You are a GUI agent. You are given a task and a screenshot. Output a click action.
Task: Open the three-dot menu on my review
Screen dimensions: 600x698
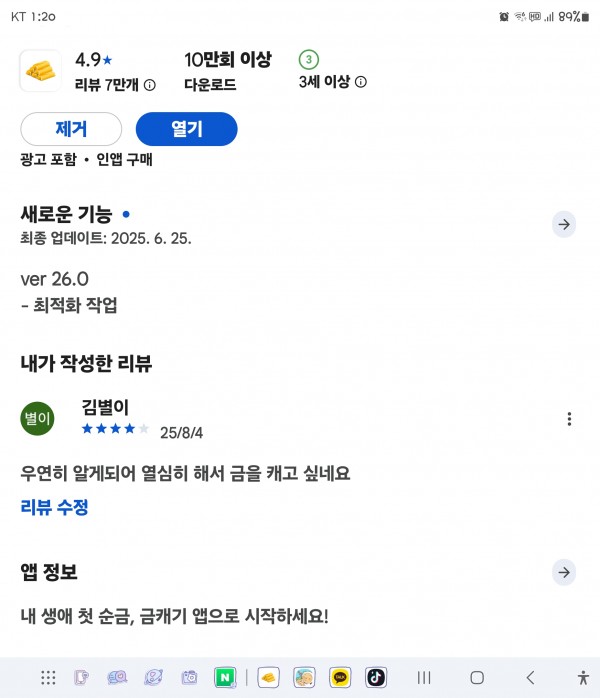tap(569, 419)
